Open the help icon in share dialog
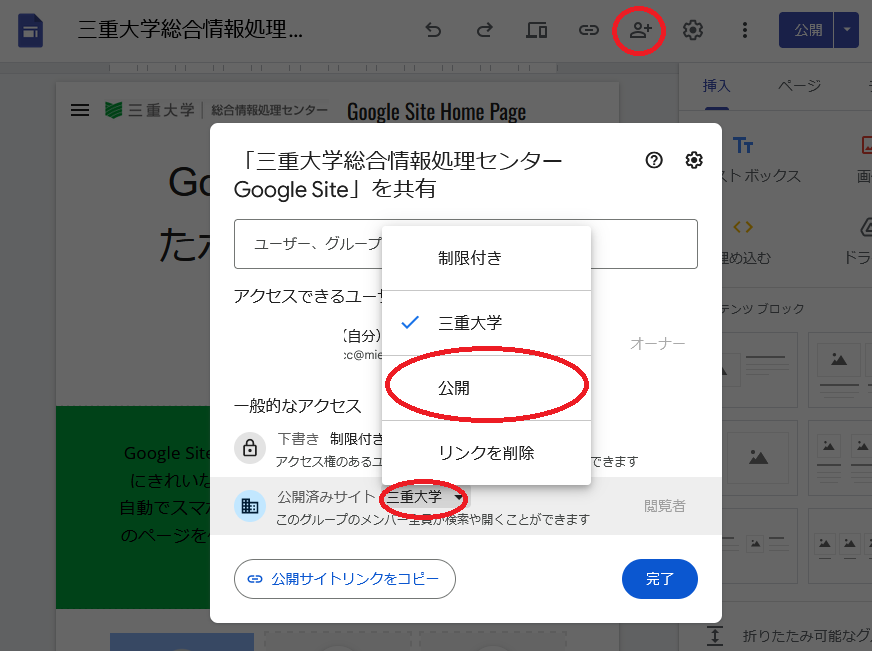 coord(654,160)
